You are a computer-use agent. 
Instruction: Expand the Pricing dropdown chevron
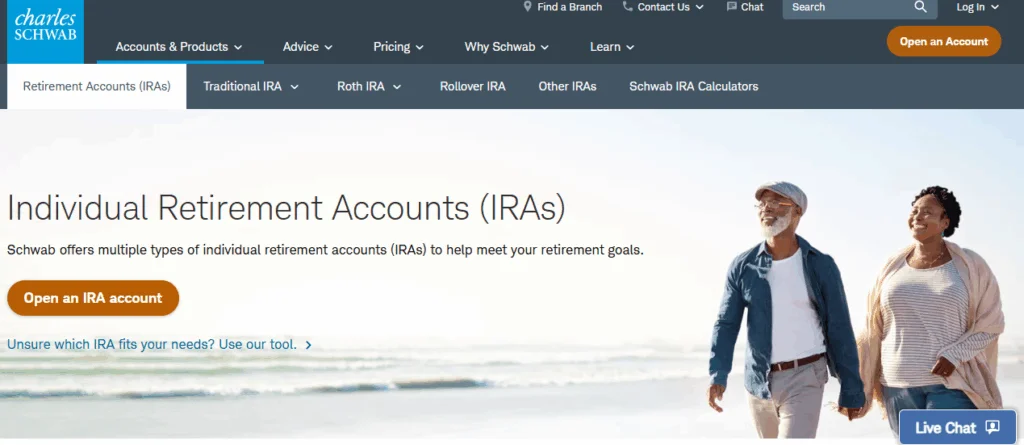click(x=420, y=47)
